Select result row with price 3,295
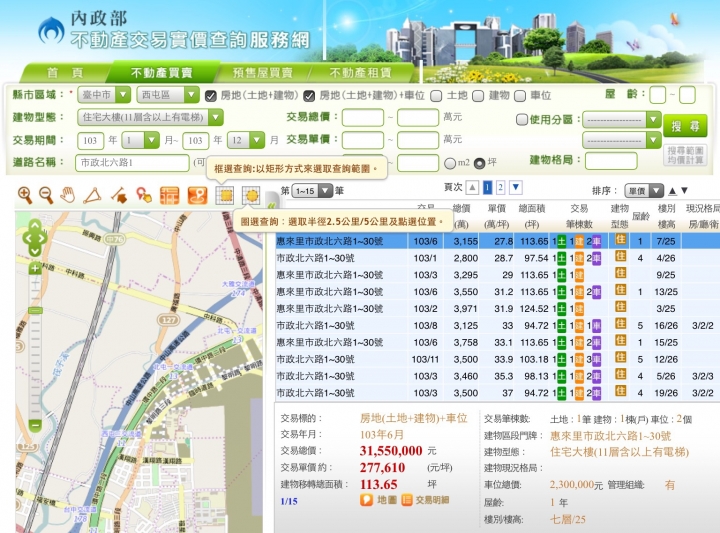Screen dimensions: 720x533 click(497, 275)
